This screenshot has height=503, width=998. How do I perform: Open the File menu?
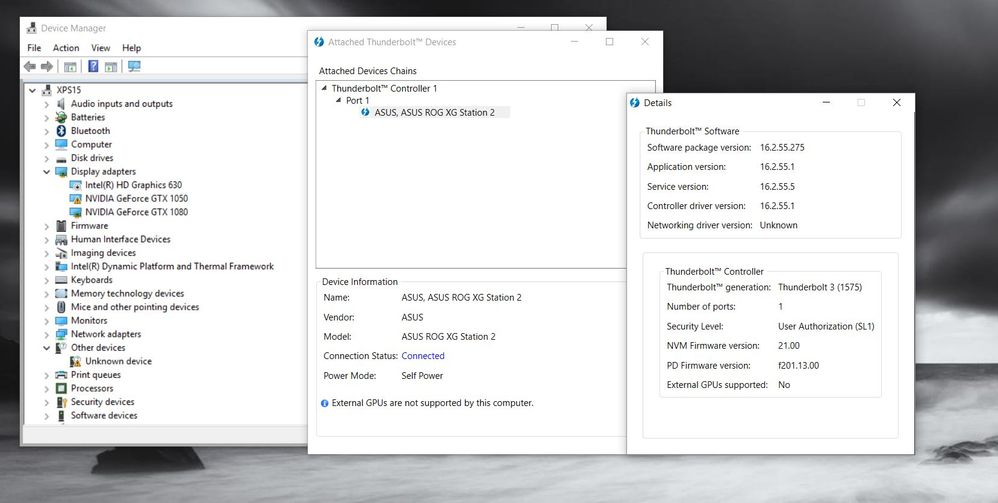coord(34,48)
